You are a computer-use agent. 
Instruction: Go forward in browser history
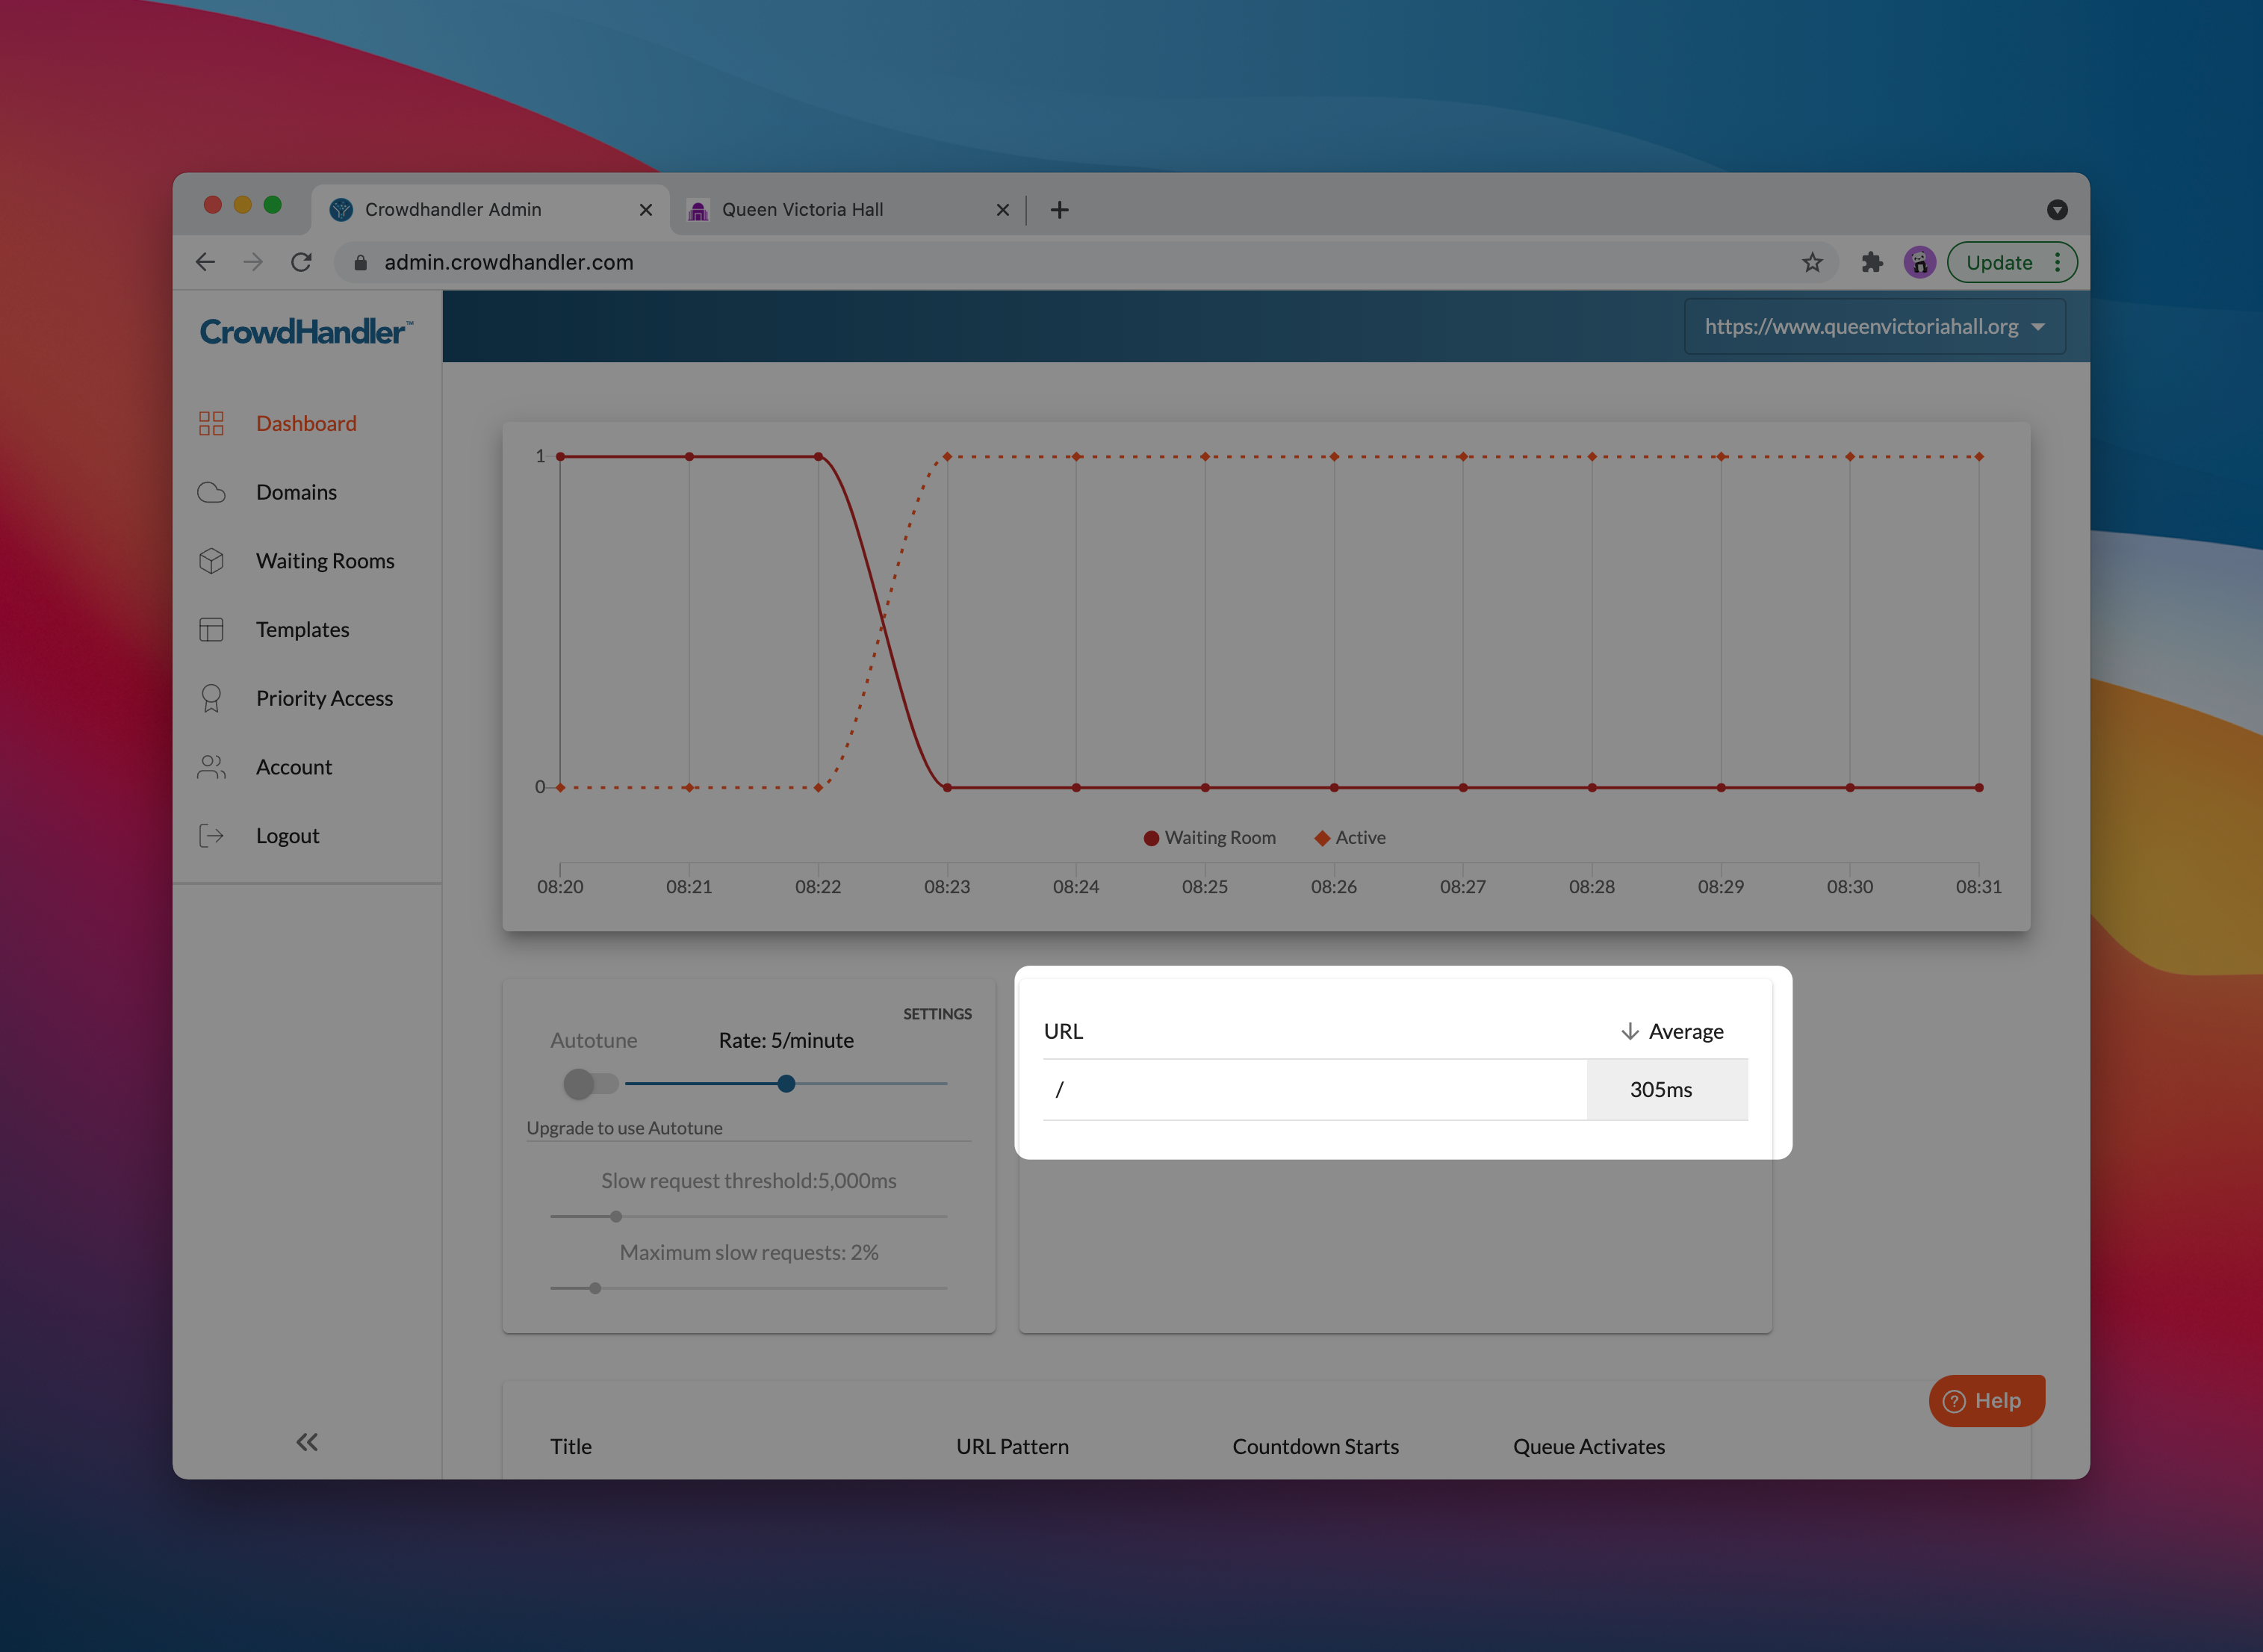click(x=253, y=262)
